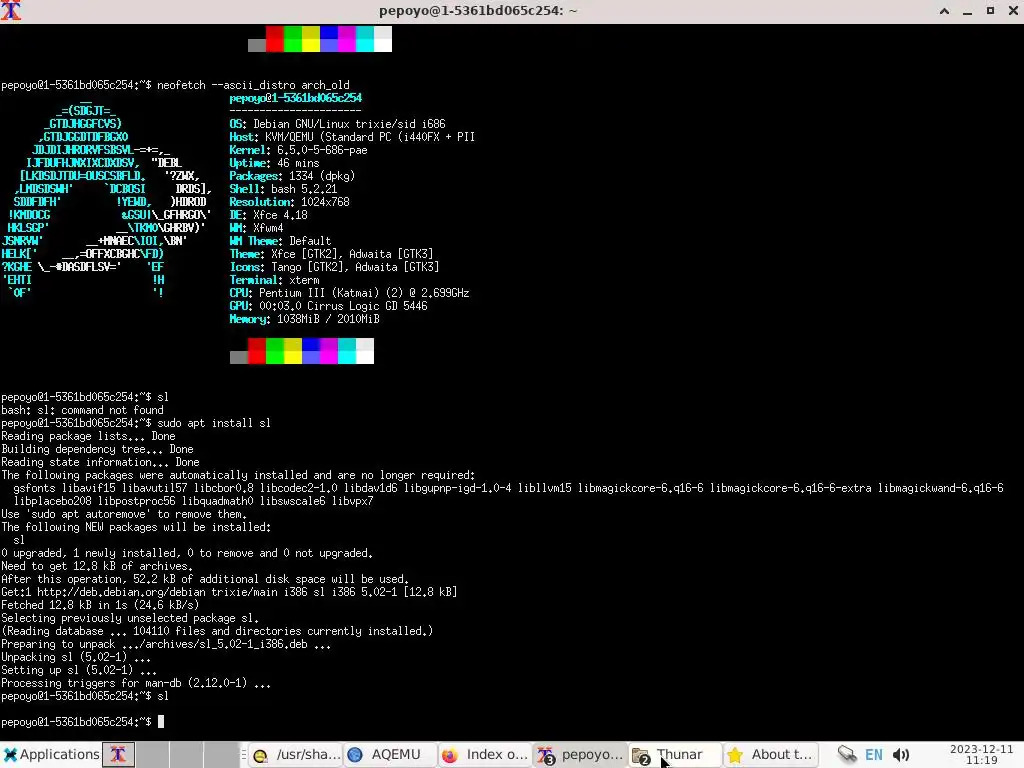Click the bash: sl: command not found line
1024x768 pixels.
coord(82,410)
